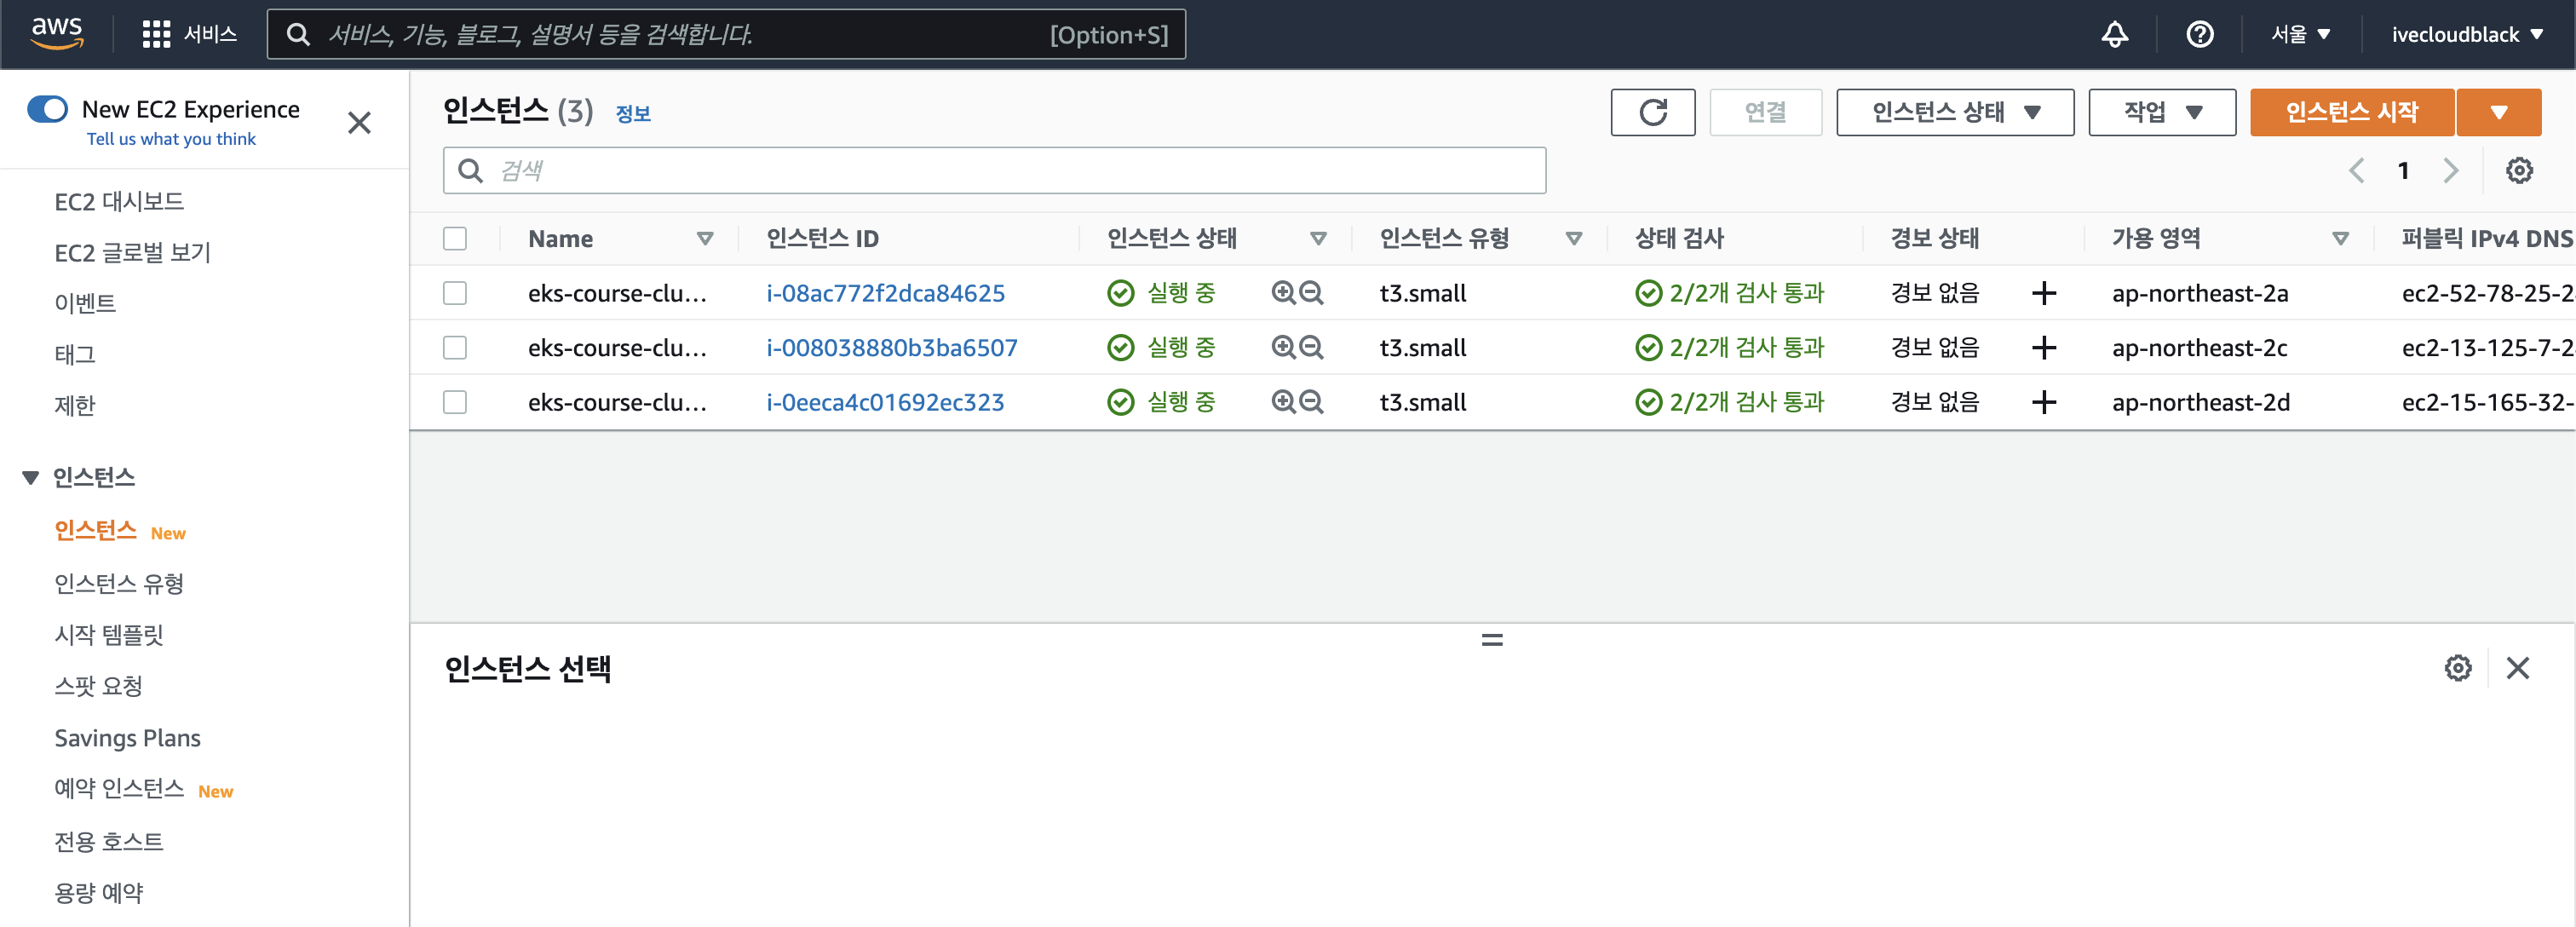Check the select-all instances header checkbox
This screenshot has height=927, width=2576.
click(455, 239)
